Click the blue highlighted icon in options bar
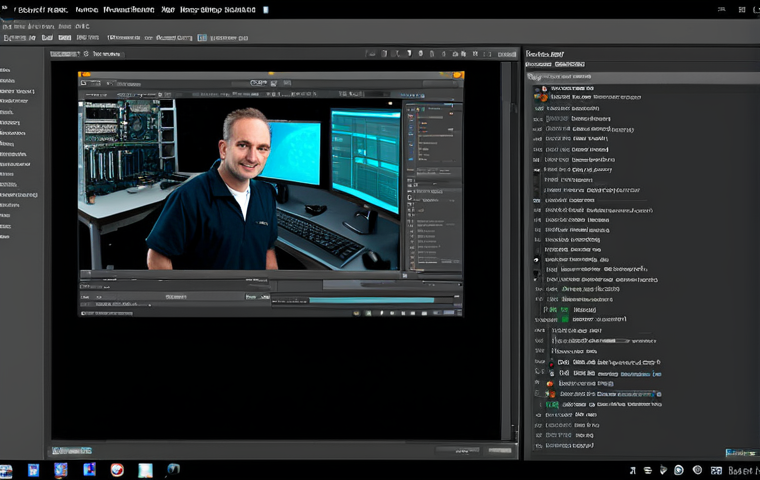Screen dimensions: 760x480 point(202,38)
